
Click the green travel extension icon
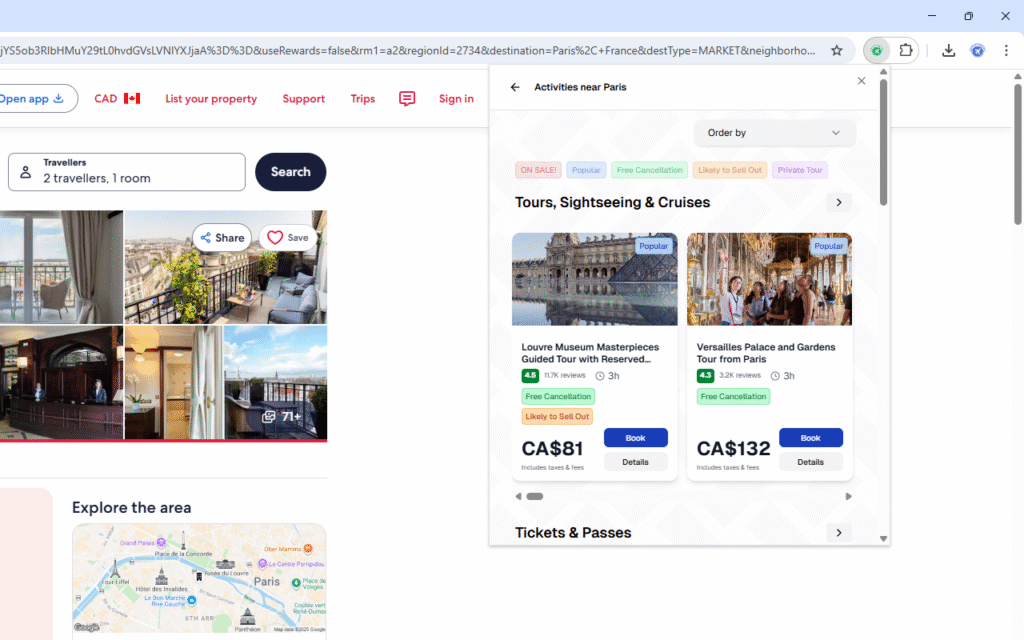pyautogui.click(x=877, y=50)
